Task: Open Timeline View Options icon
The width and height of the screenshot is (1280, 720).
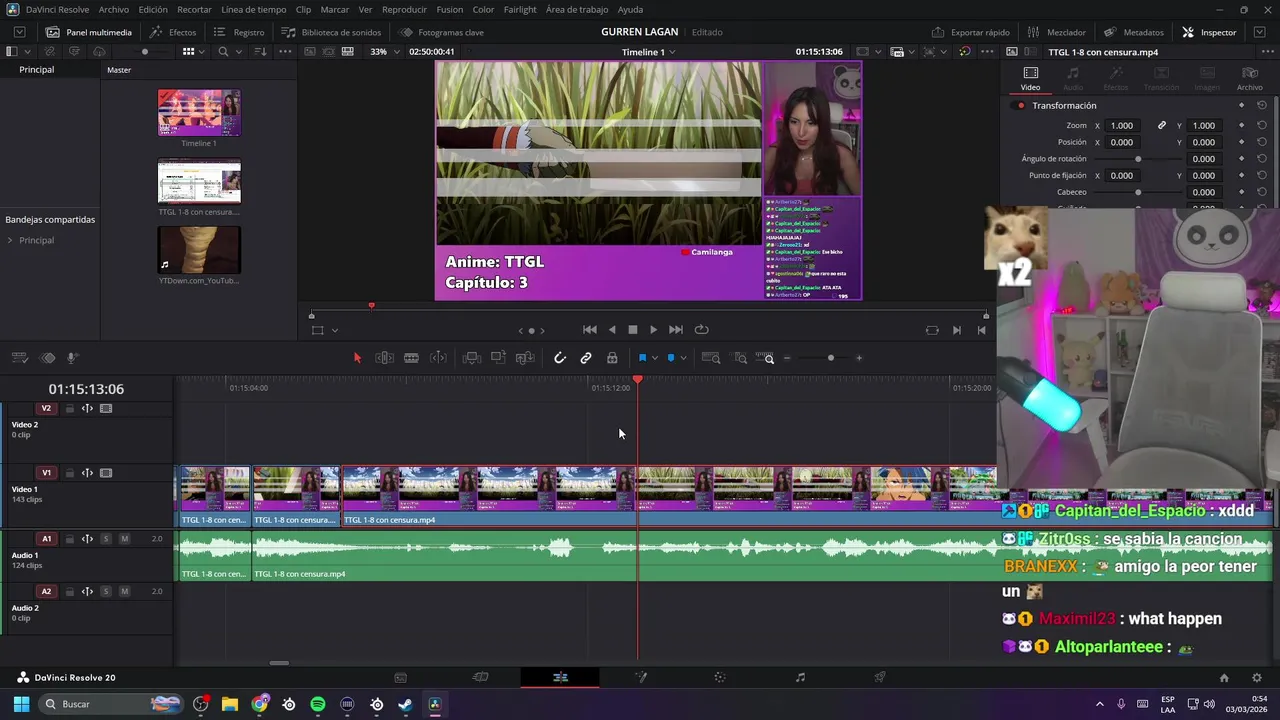Action: (19, 358)
